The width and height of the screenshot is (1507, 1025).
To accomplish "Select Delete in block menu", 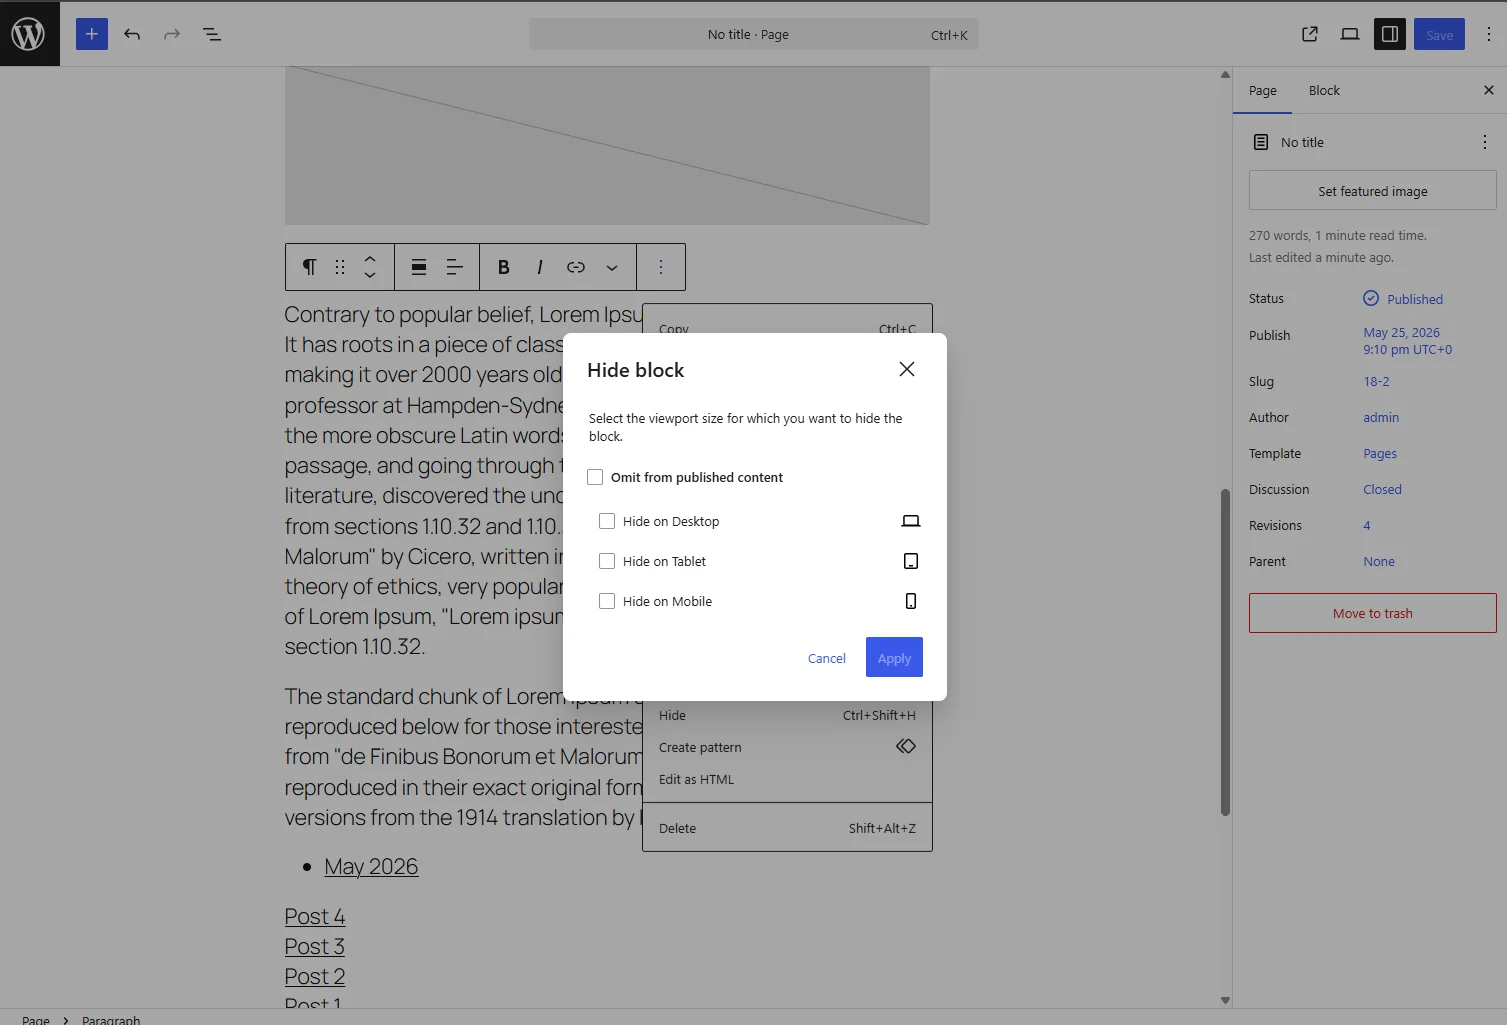I will tap(787, 828).
